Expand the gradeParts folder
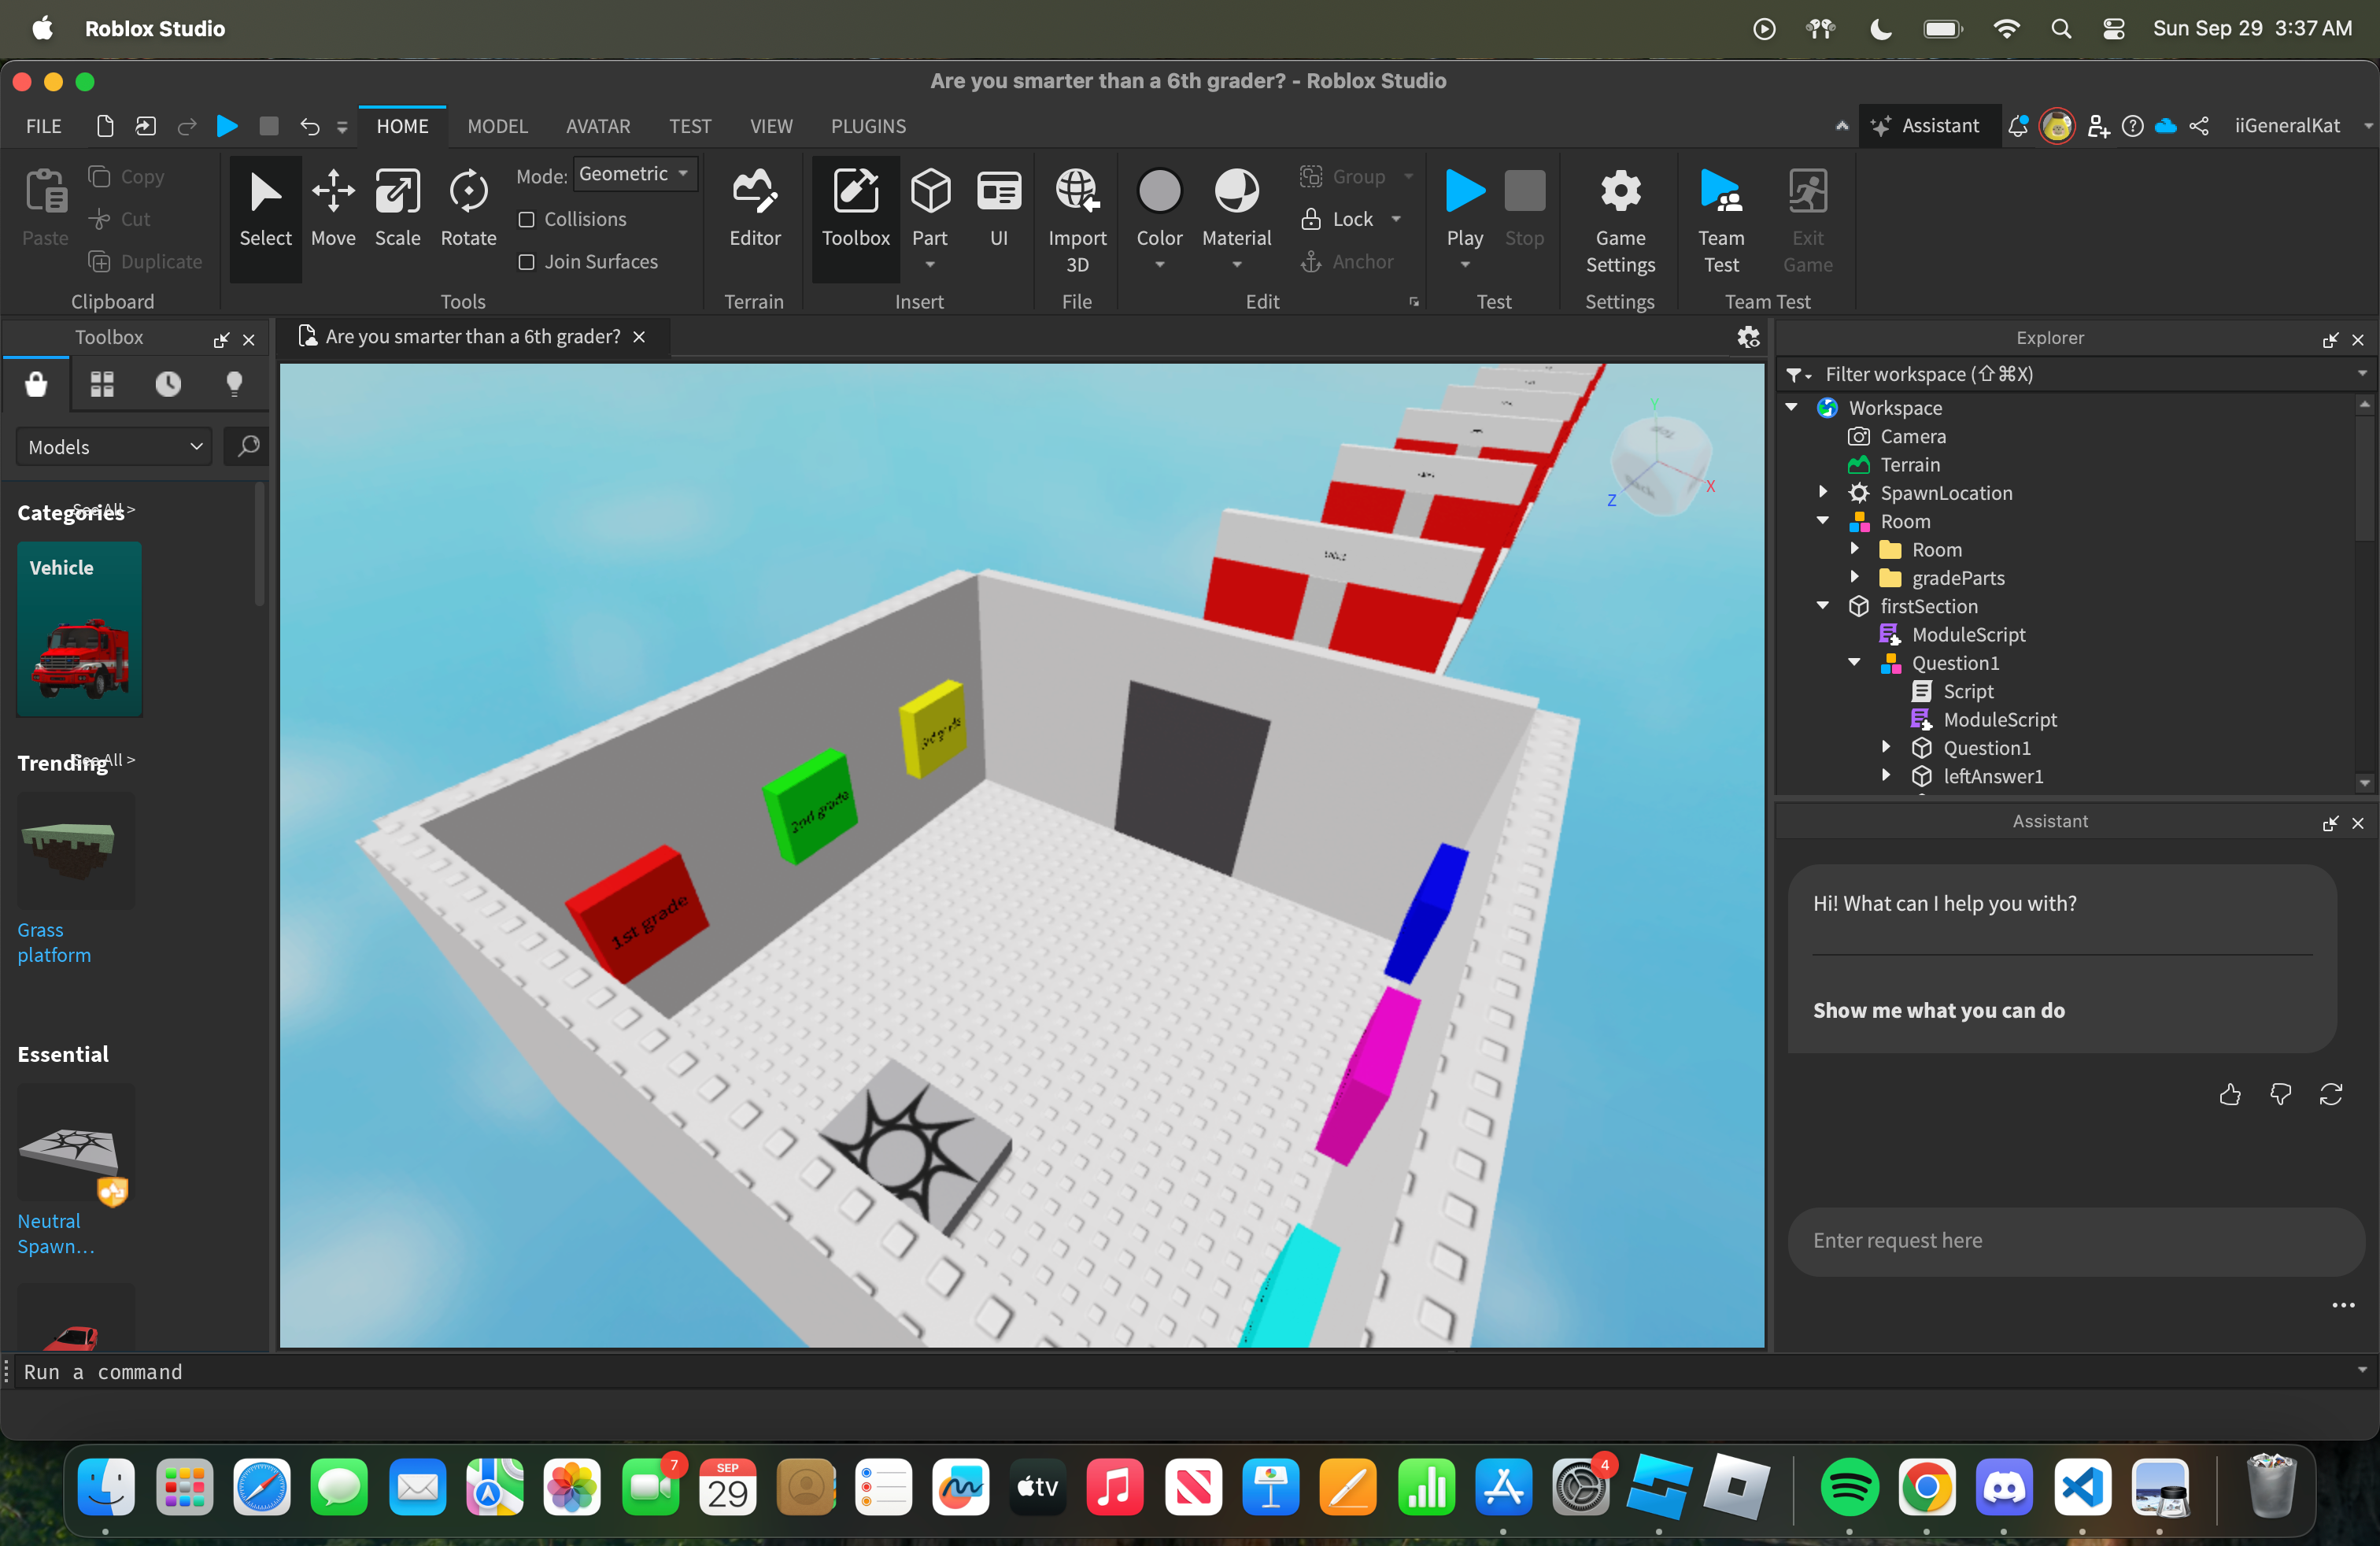This screenshot has width=2380, height=1546. [x=1855, y=577]
